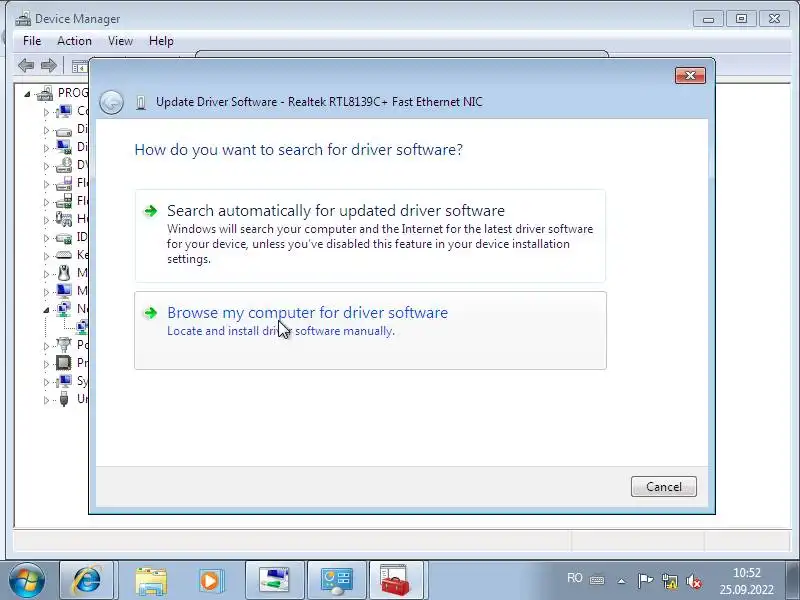Click the network warning tray icon
The image size is (800, 600).
point(669,581)
